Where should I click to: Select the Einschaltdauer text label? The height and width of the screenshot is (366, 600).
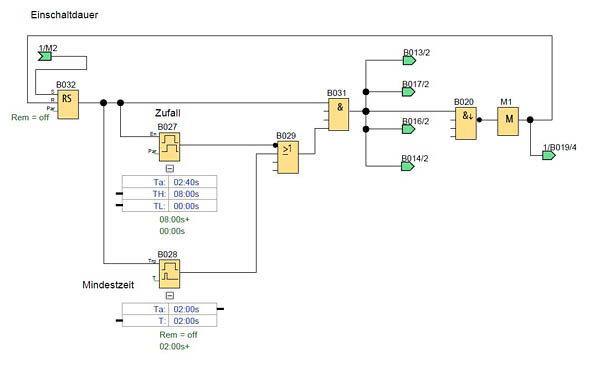64,15
